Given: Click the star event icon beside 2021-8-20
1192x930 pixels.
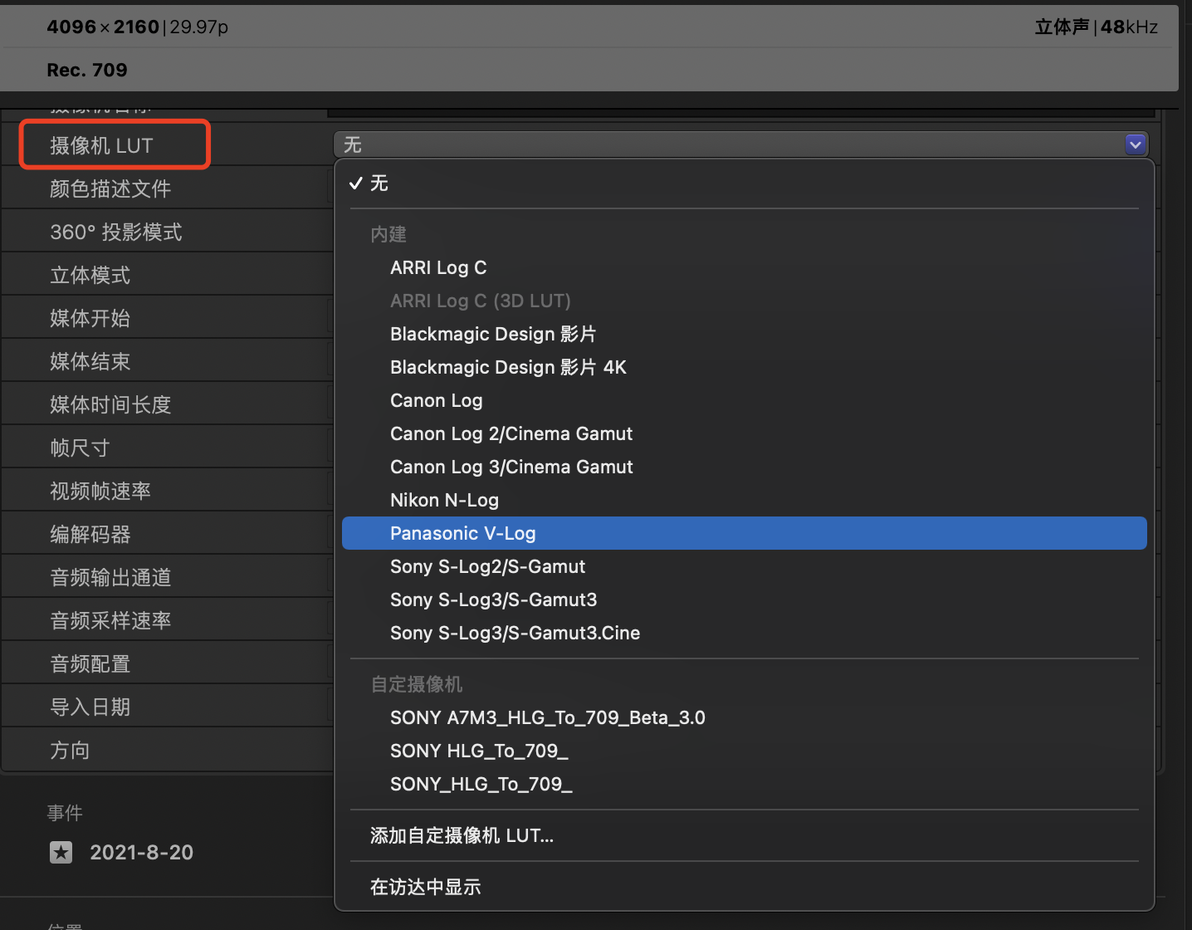Looking at the screenshot, I should pyautogui.click(x=61, y=852).
